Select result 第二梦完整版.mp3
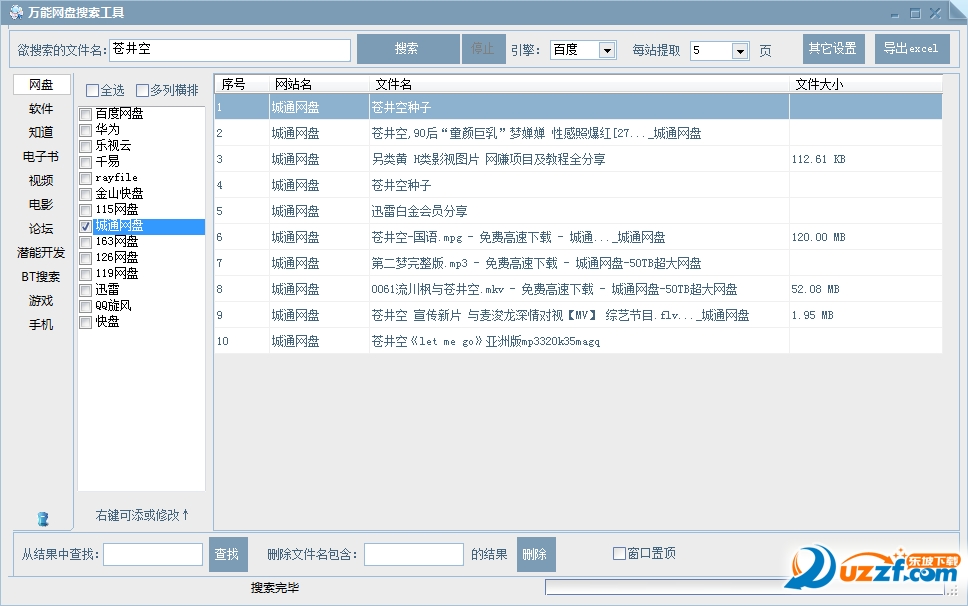Image resolution: width=968 pixels, height=606 pixels. click(578, 262)
